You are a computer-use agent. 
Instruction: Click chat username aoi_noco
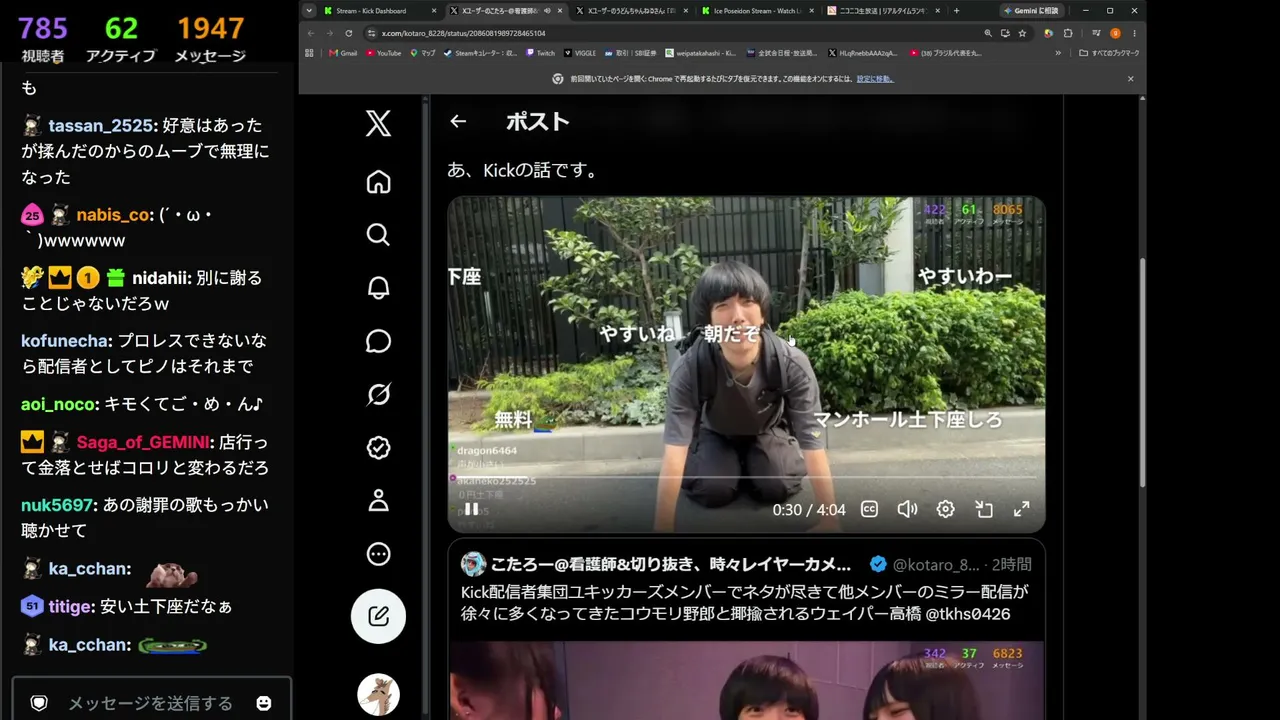click(59, 405)
